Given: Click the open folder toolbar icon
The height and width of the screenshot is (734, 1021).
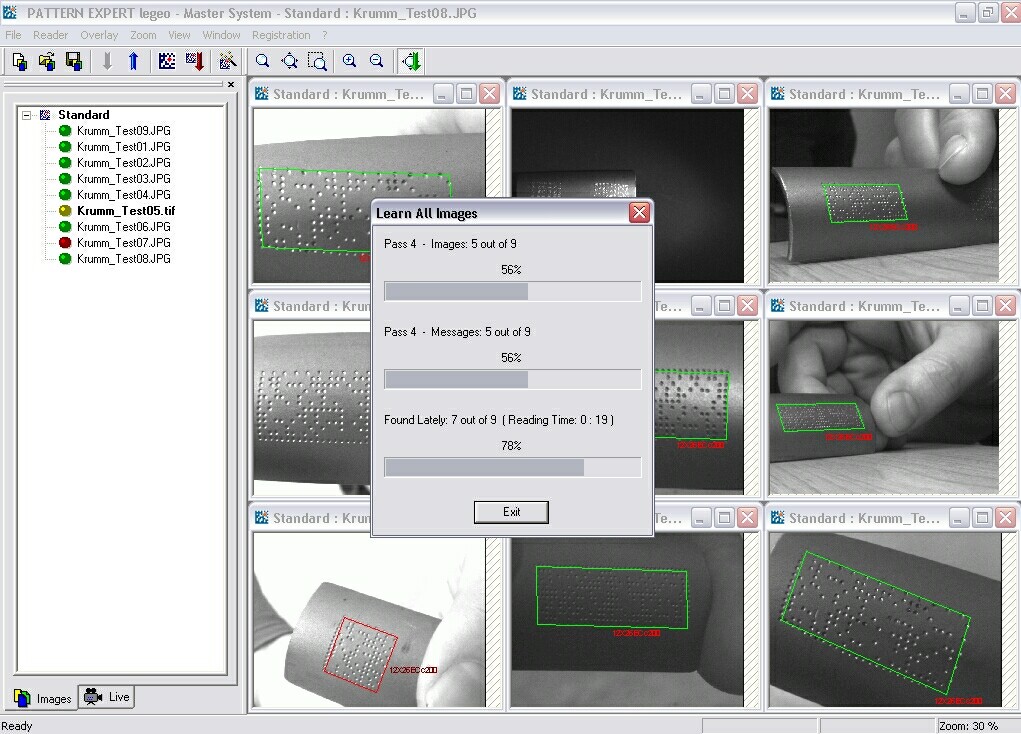Looking at the screenshot, I should click(x=46, y=61).
